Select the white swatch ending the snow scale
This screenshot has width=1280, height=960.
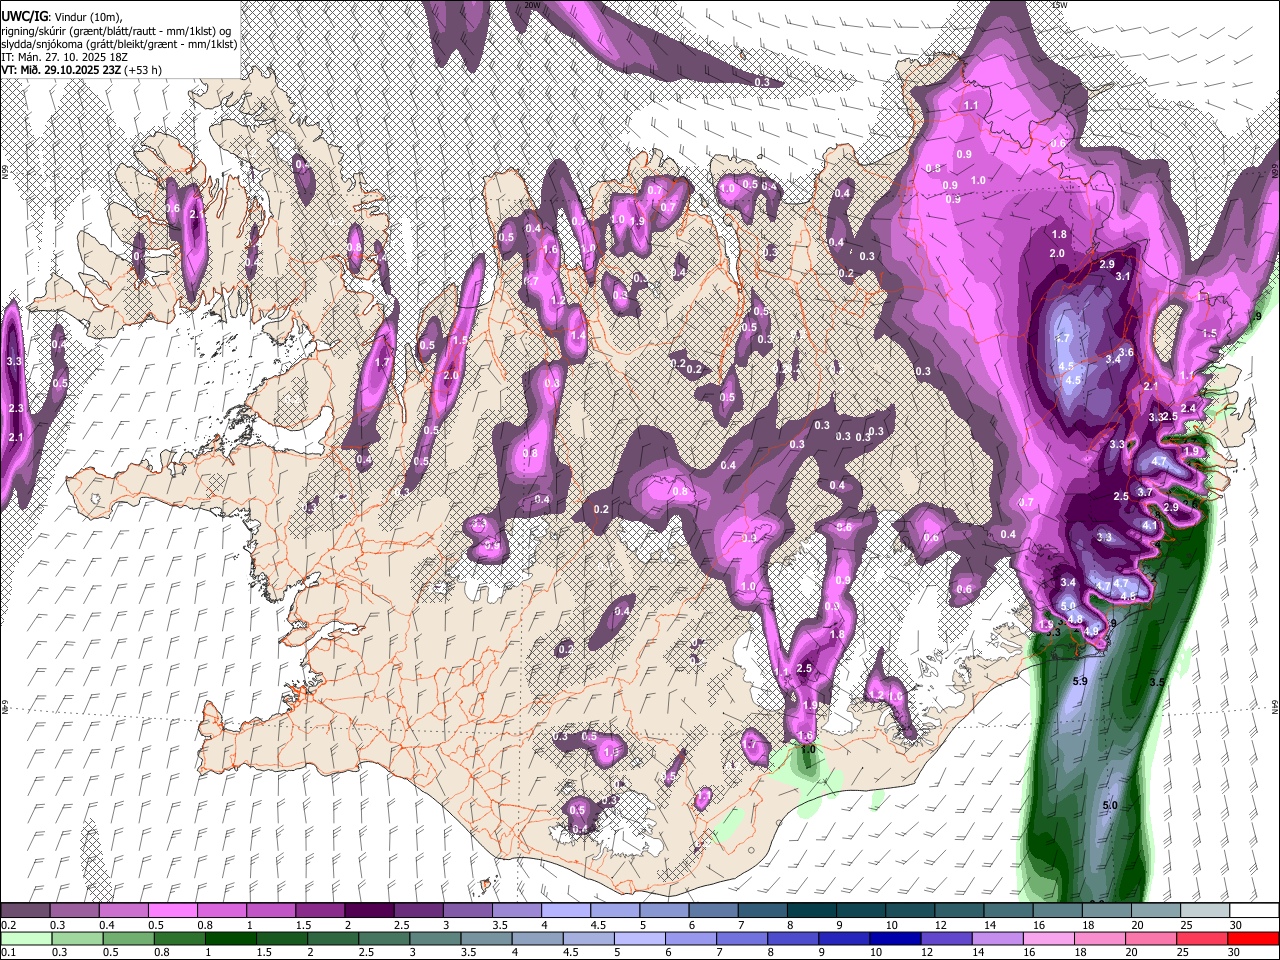pyautogui.click(x=1254, y=910)
